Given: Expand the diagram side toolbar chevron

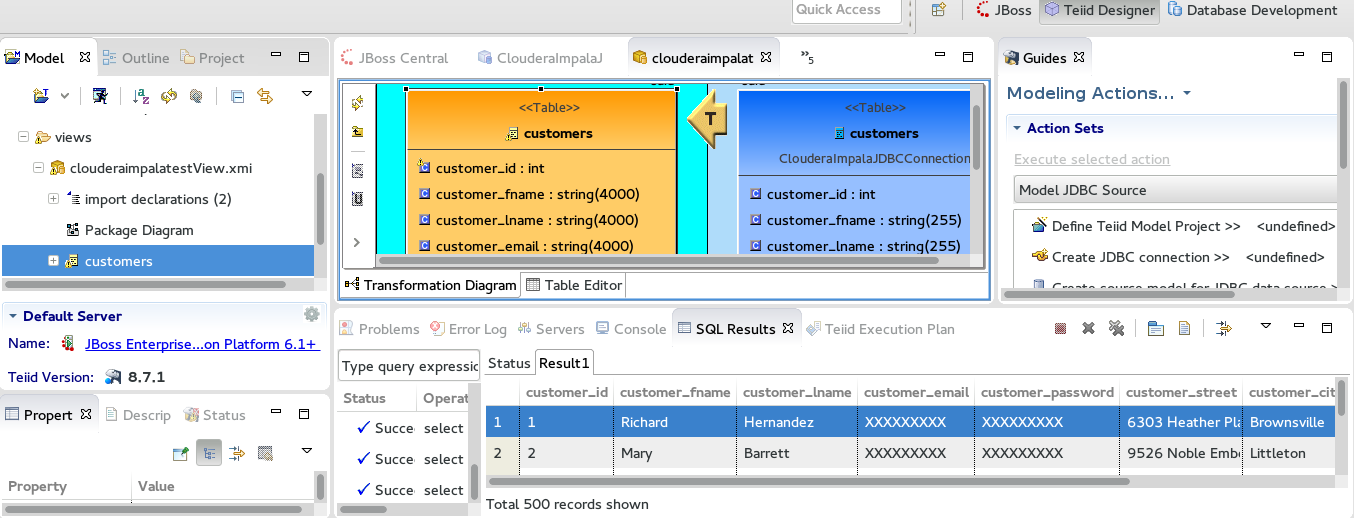Looking at the screenshot, I should click(357, 242).
